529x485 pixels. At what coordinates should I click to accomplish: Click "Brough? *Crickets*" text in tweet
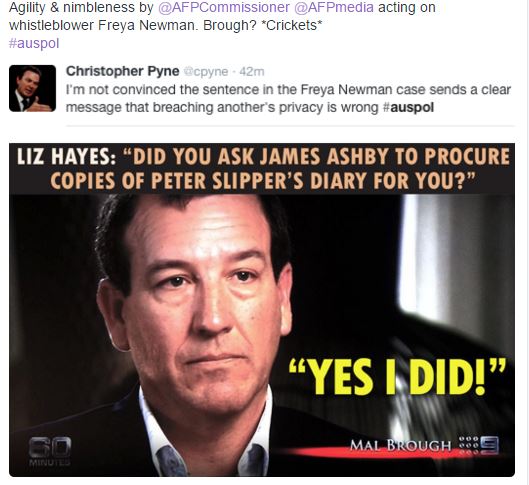pyautogui.click(x=262, y=26)
